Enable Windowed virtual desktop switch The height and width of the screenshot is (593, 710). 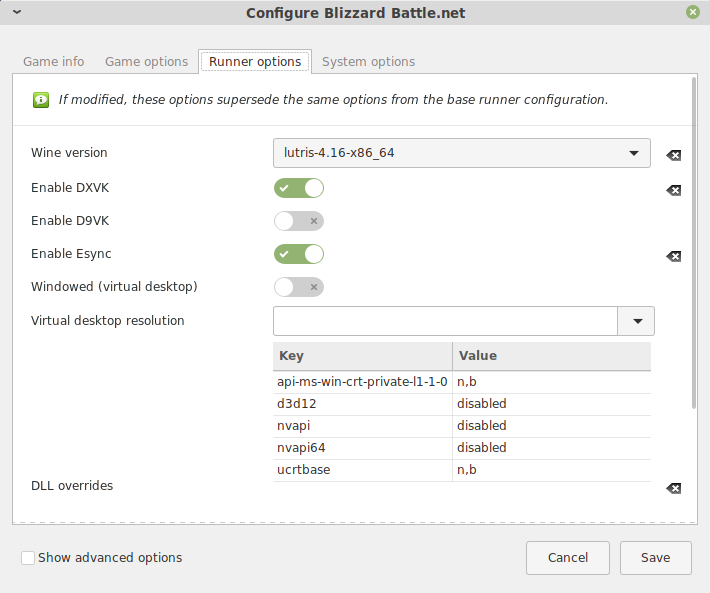pyautogui.click(x=299, y=287)
